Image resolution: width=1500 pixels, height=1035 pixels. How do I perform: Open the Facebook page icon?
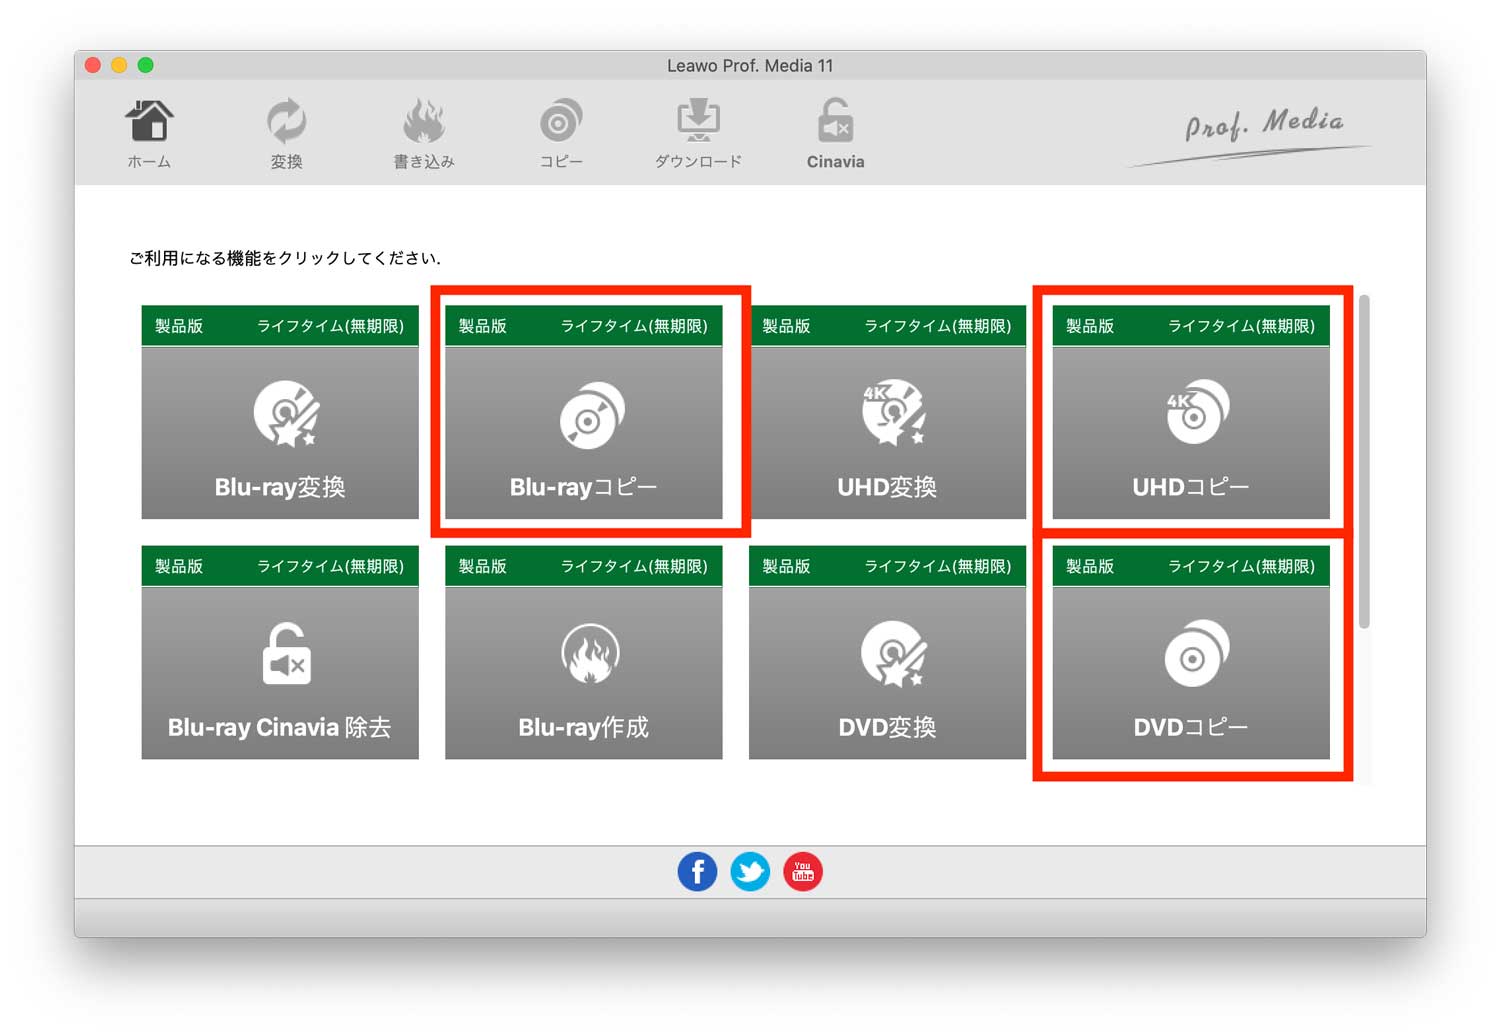tap(697, 872)
